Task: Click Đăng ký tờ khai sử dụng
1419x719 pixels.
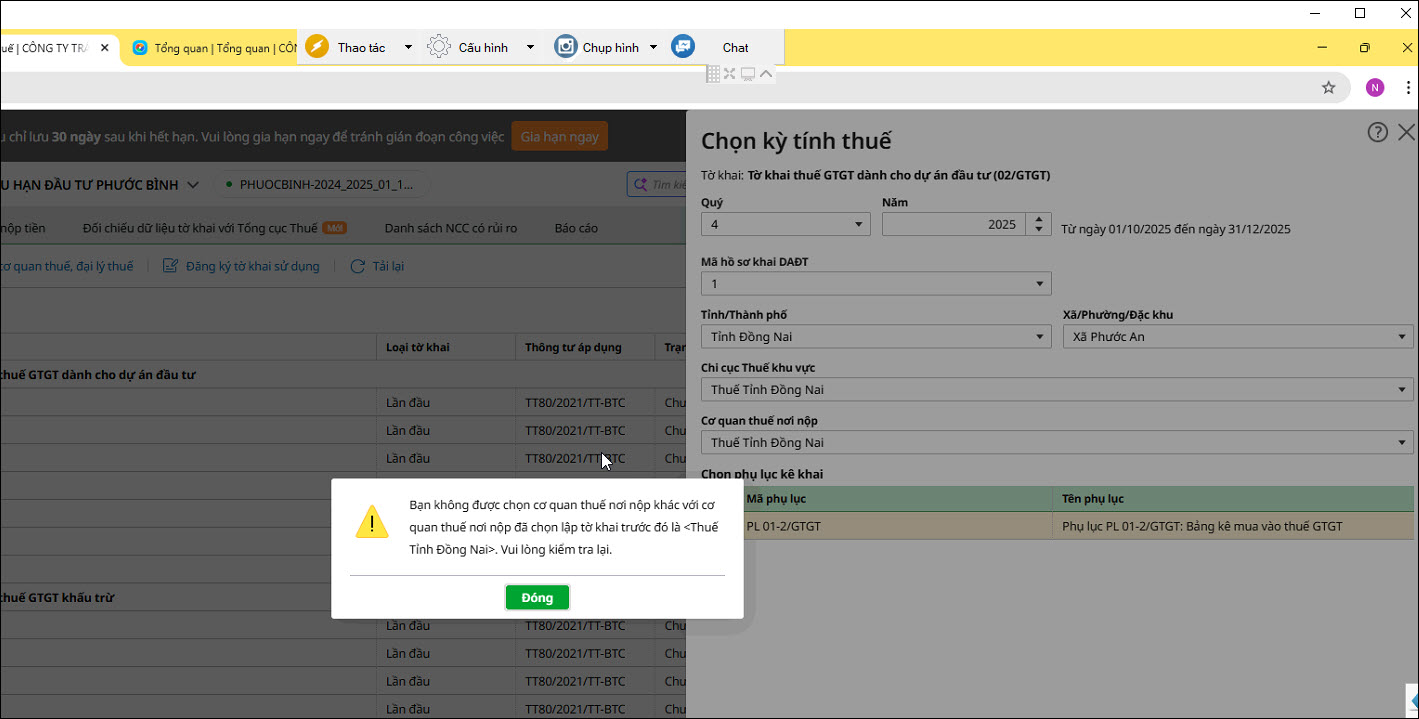Action: tap(241, 266)
